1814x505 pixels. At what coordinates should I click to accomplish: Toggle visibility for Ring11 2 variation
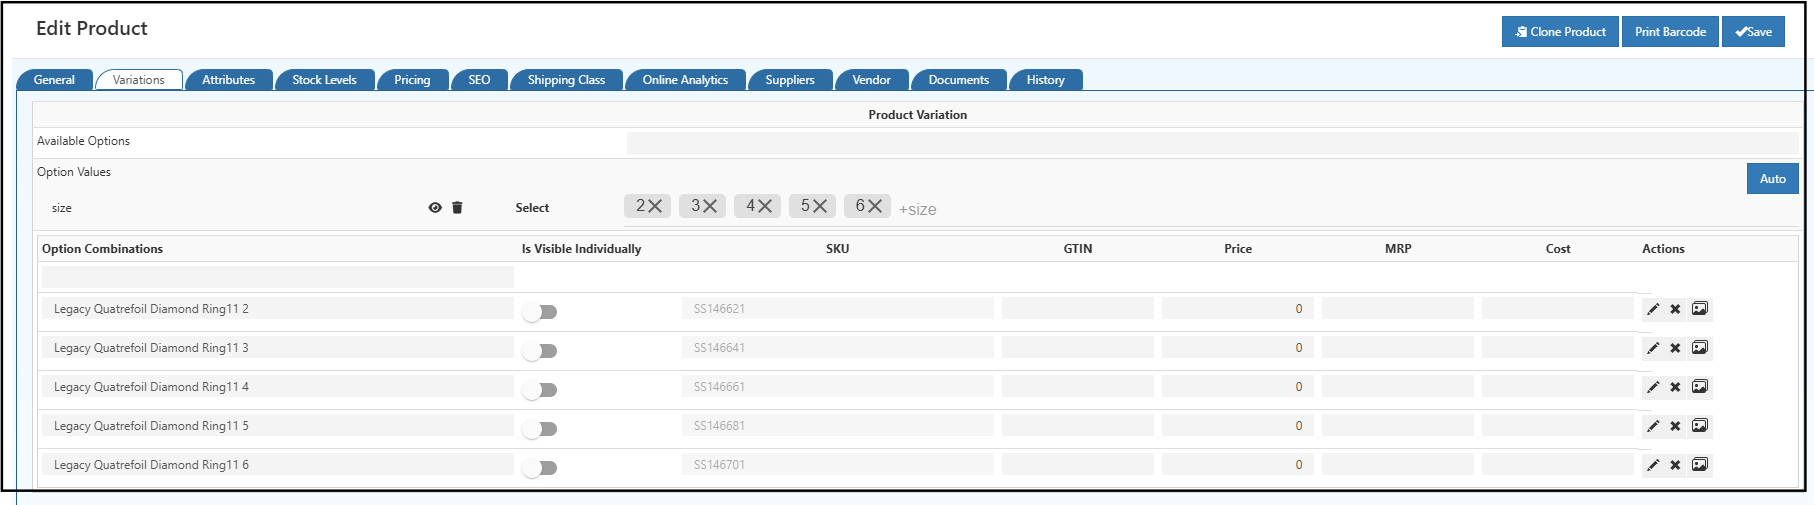tap(540, 312)
